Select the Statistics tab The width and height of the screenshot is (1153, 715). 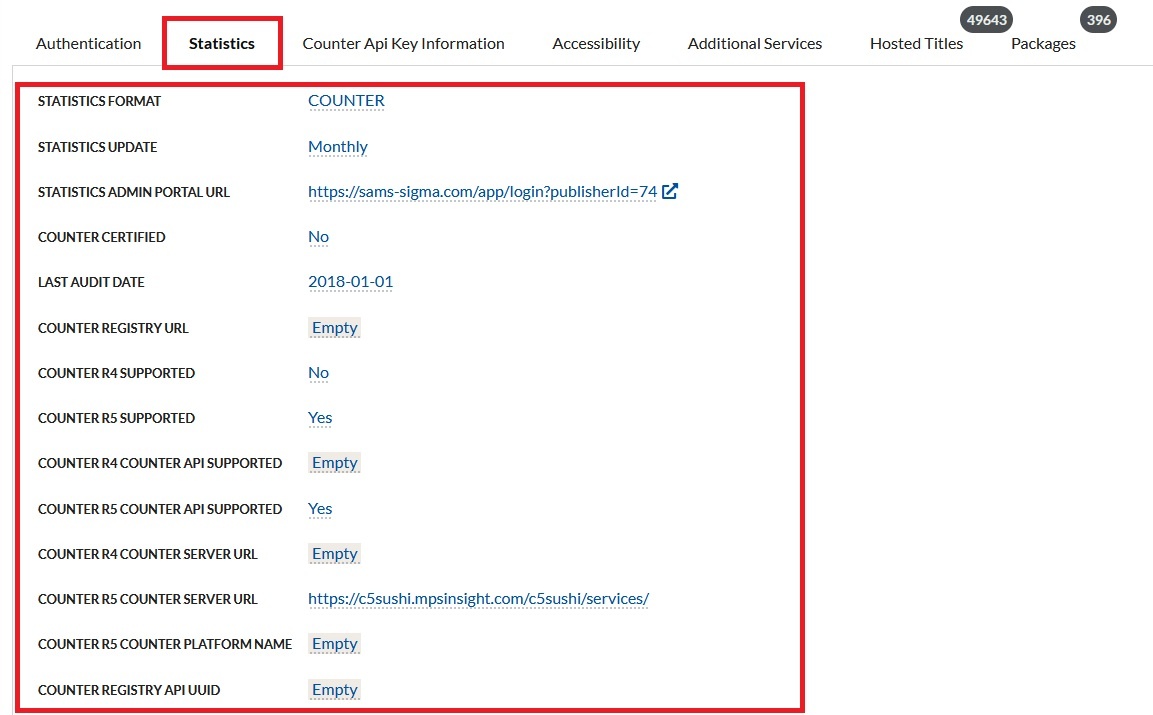click(x=222, y=44)
